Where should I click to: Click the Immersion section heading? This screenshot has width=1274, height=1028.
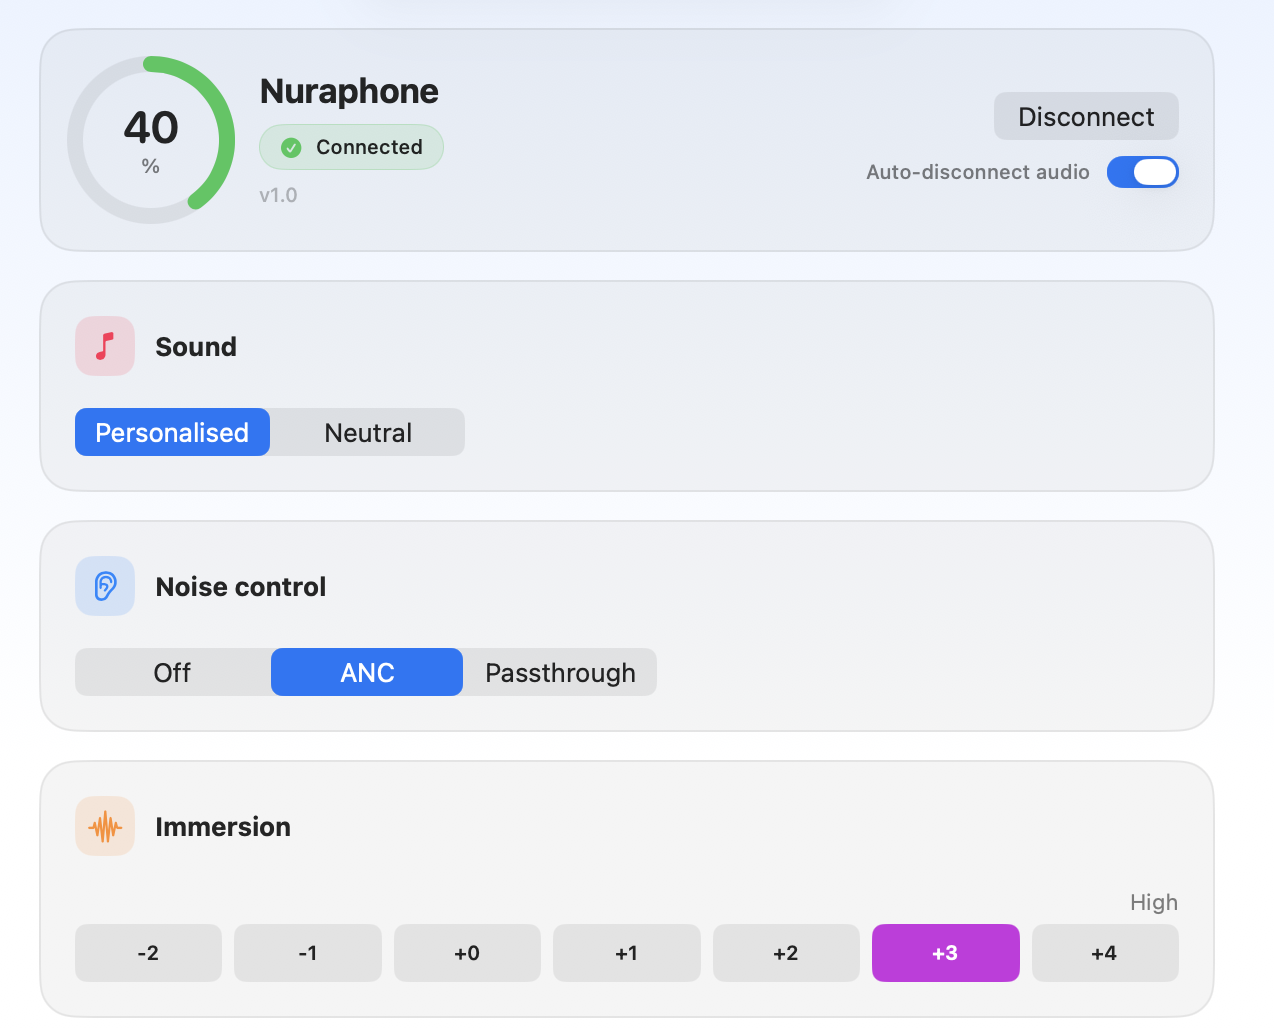[x=223, y=827]
